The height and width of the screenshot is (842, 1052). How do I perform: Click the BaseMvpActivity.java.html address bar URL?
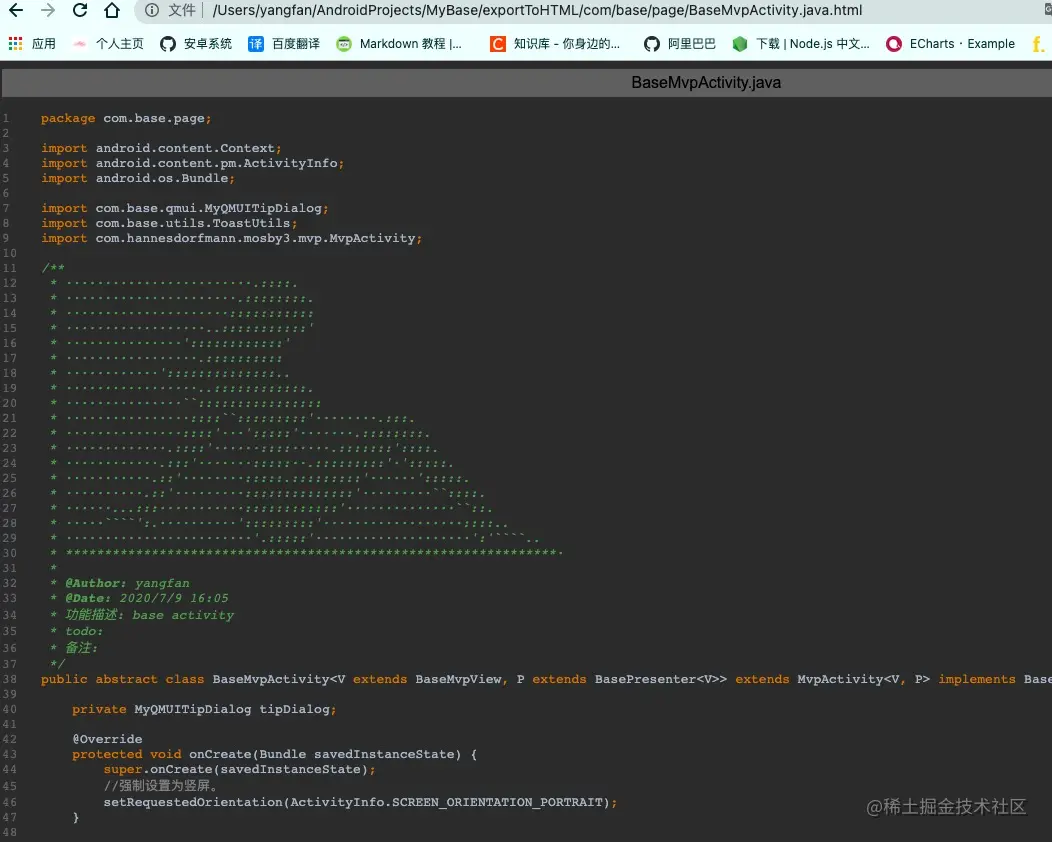(537, 10)
